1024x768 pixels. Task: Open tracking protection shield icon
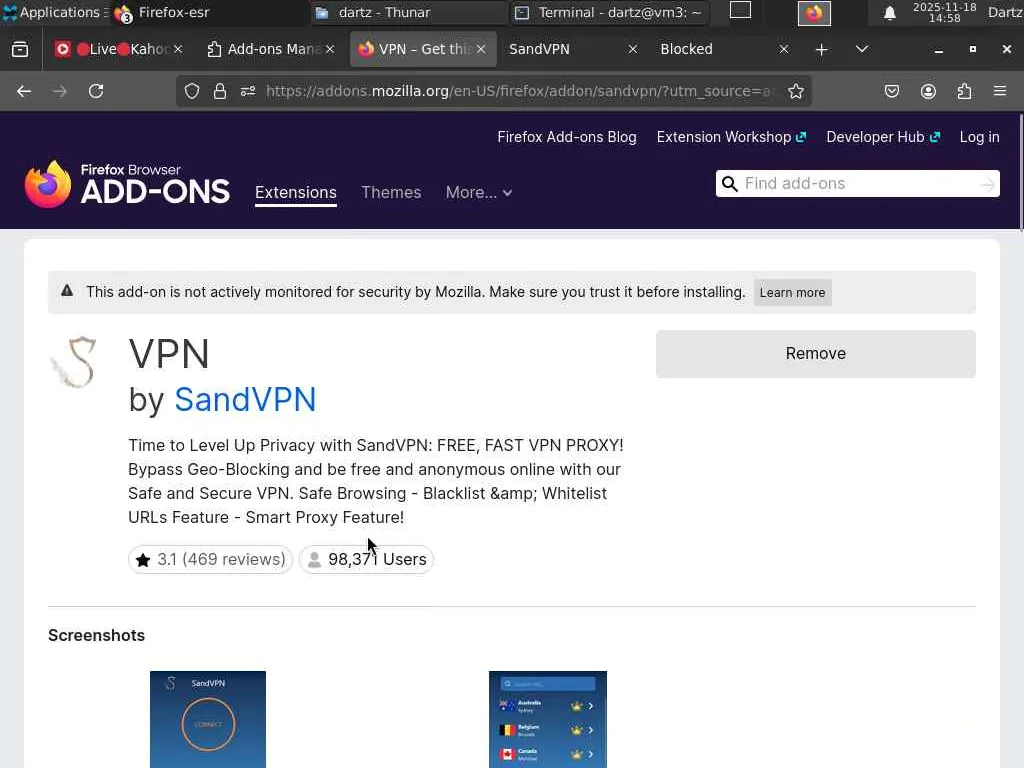191,91
